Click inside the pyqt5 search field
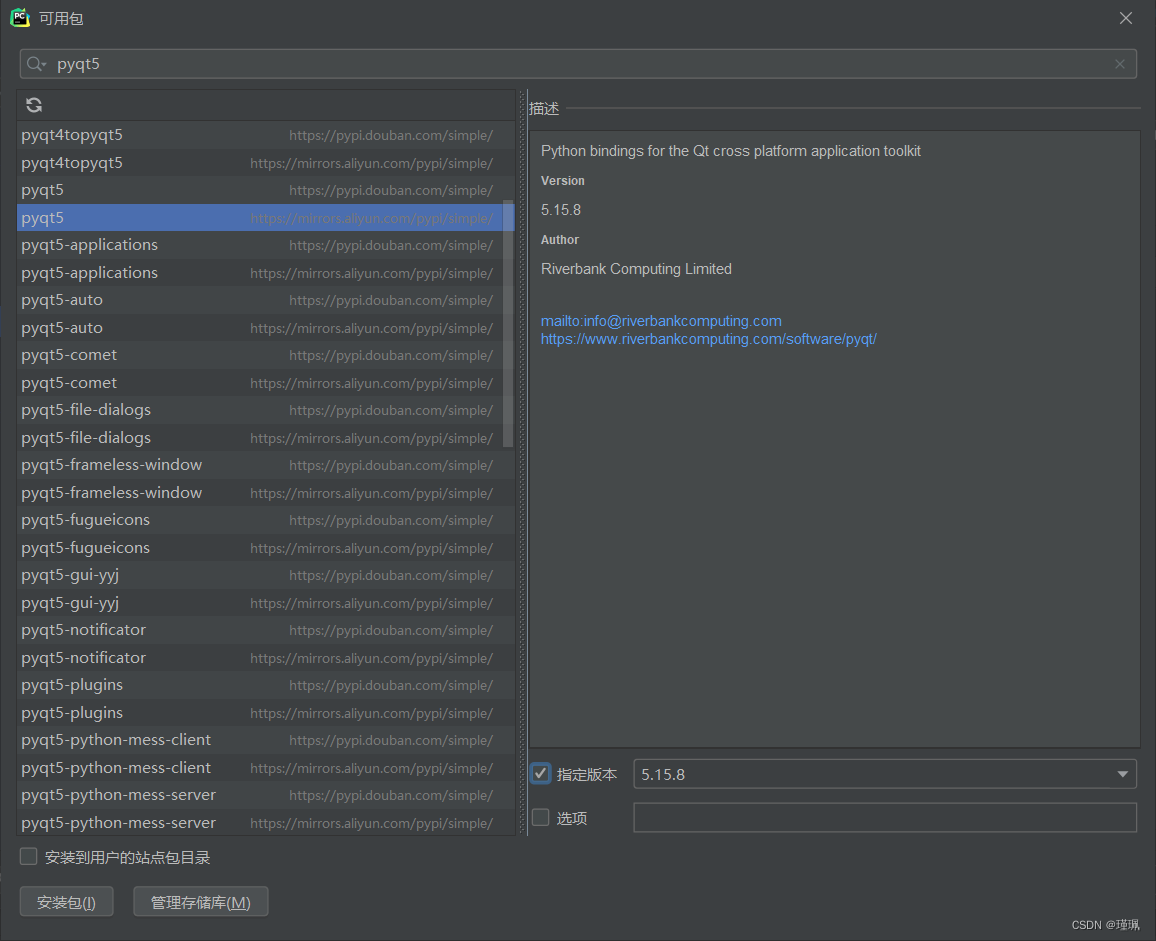 click(x=578, y=64)
